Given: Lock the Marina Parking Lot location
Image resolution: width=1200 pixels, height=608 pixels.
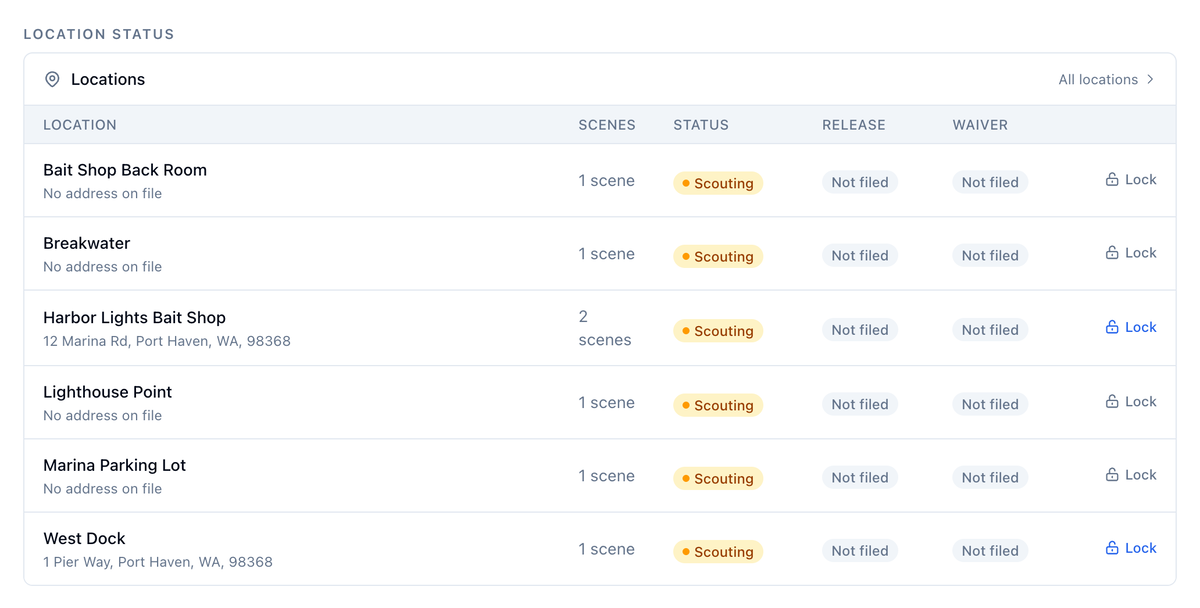Looking at the screenshot, I should (1130, 475).
